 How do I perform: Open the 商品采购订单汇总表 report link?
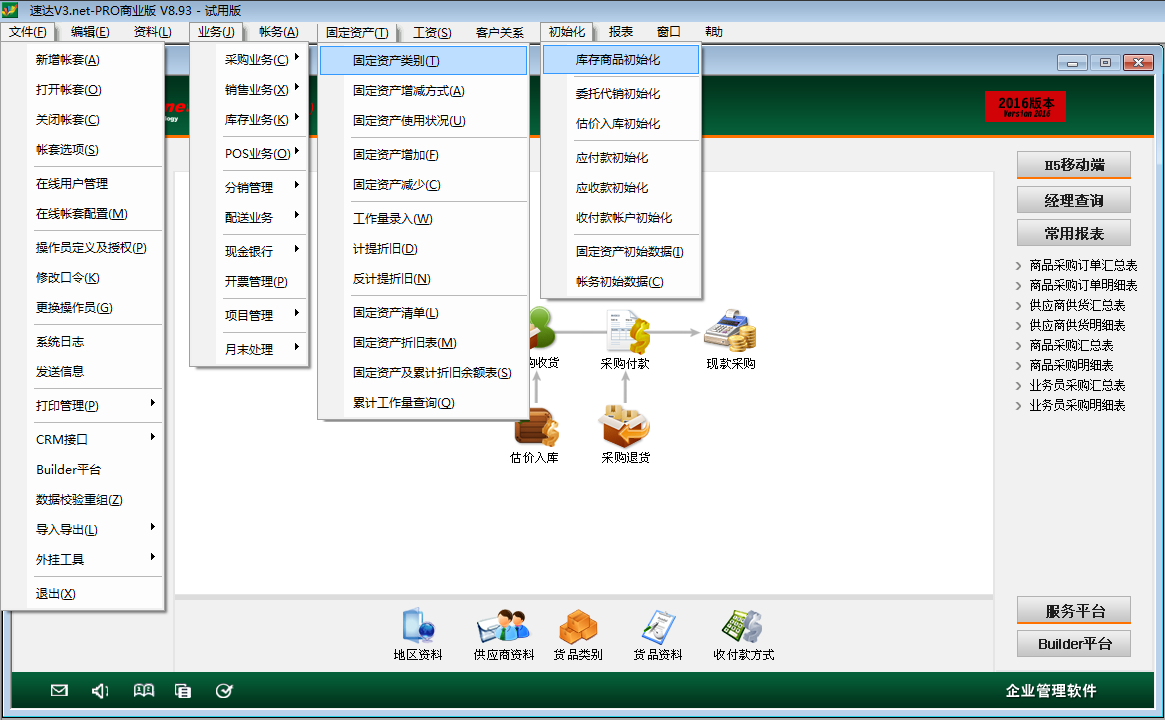[1083, 266]
